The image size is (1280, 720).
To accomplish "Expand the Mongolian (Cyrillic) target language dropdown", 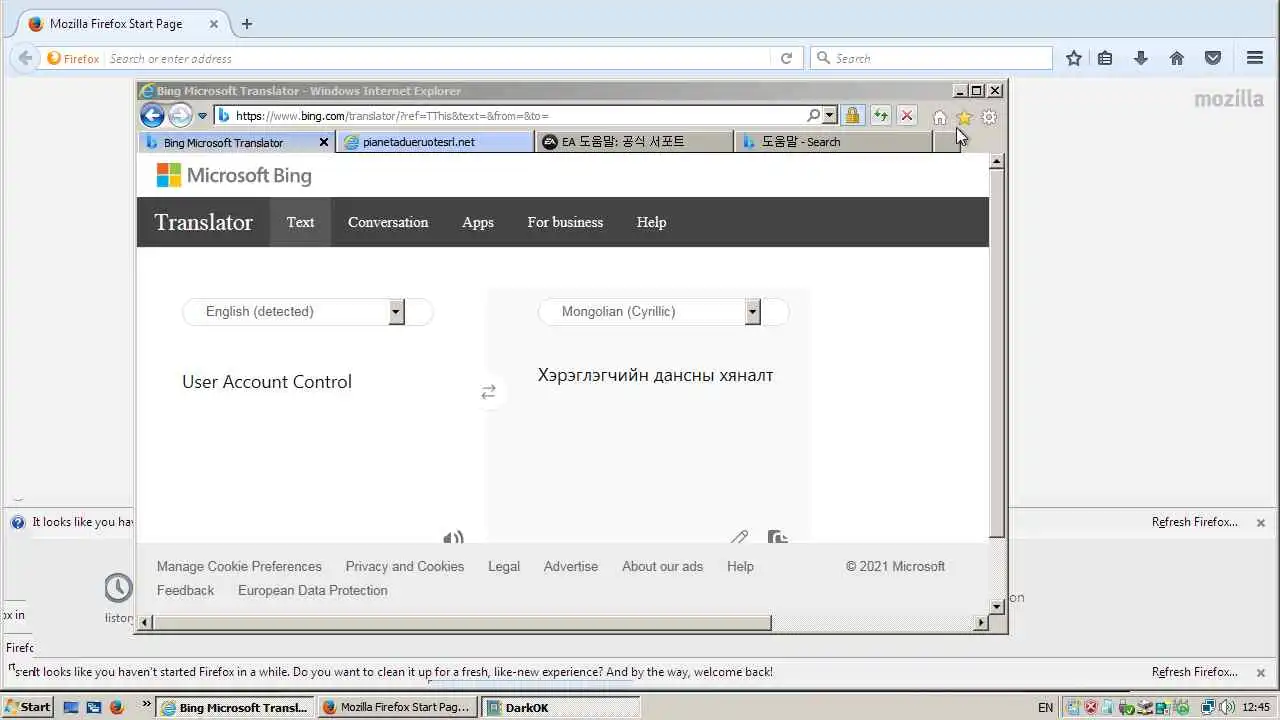I will point(752,312).
